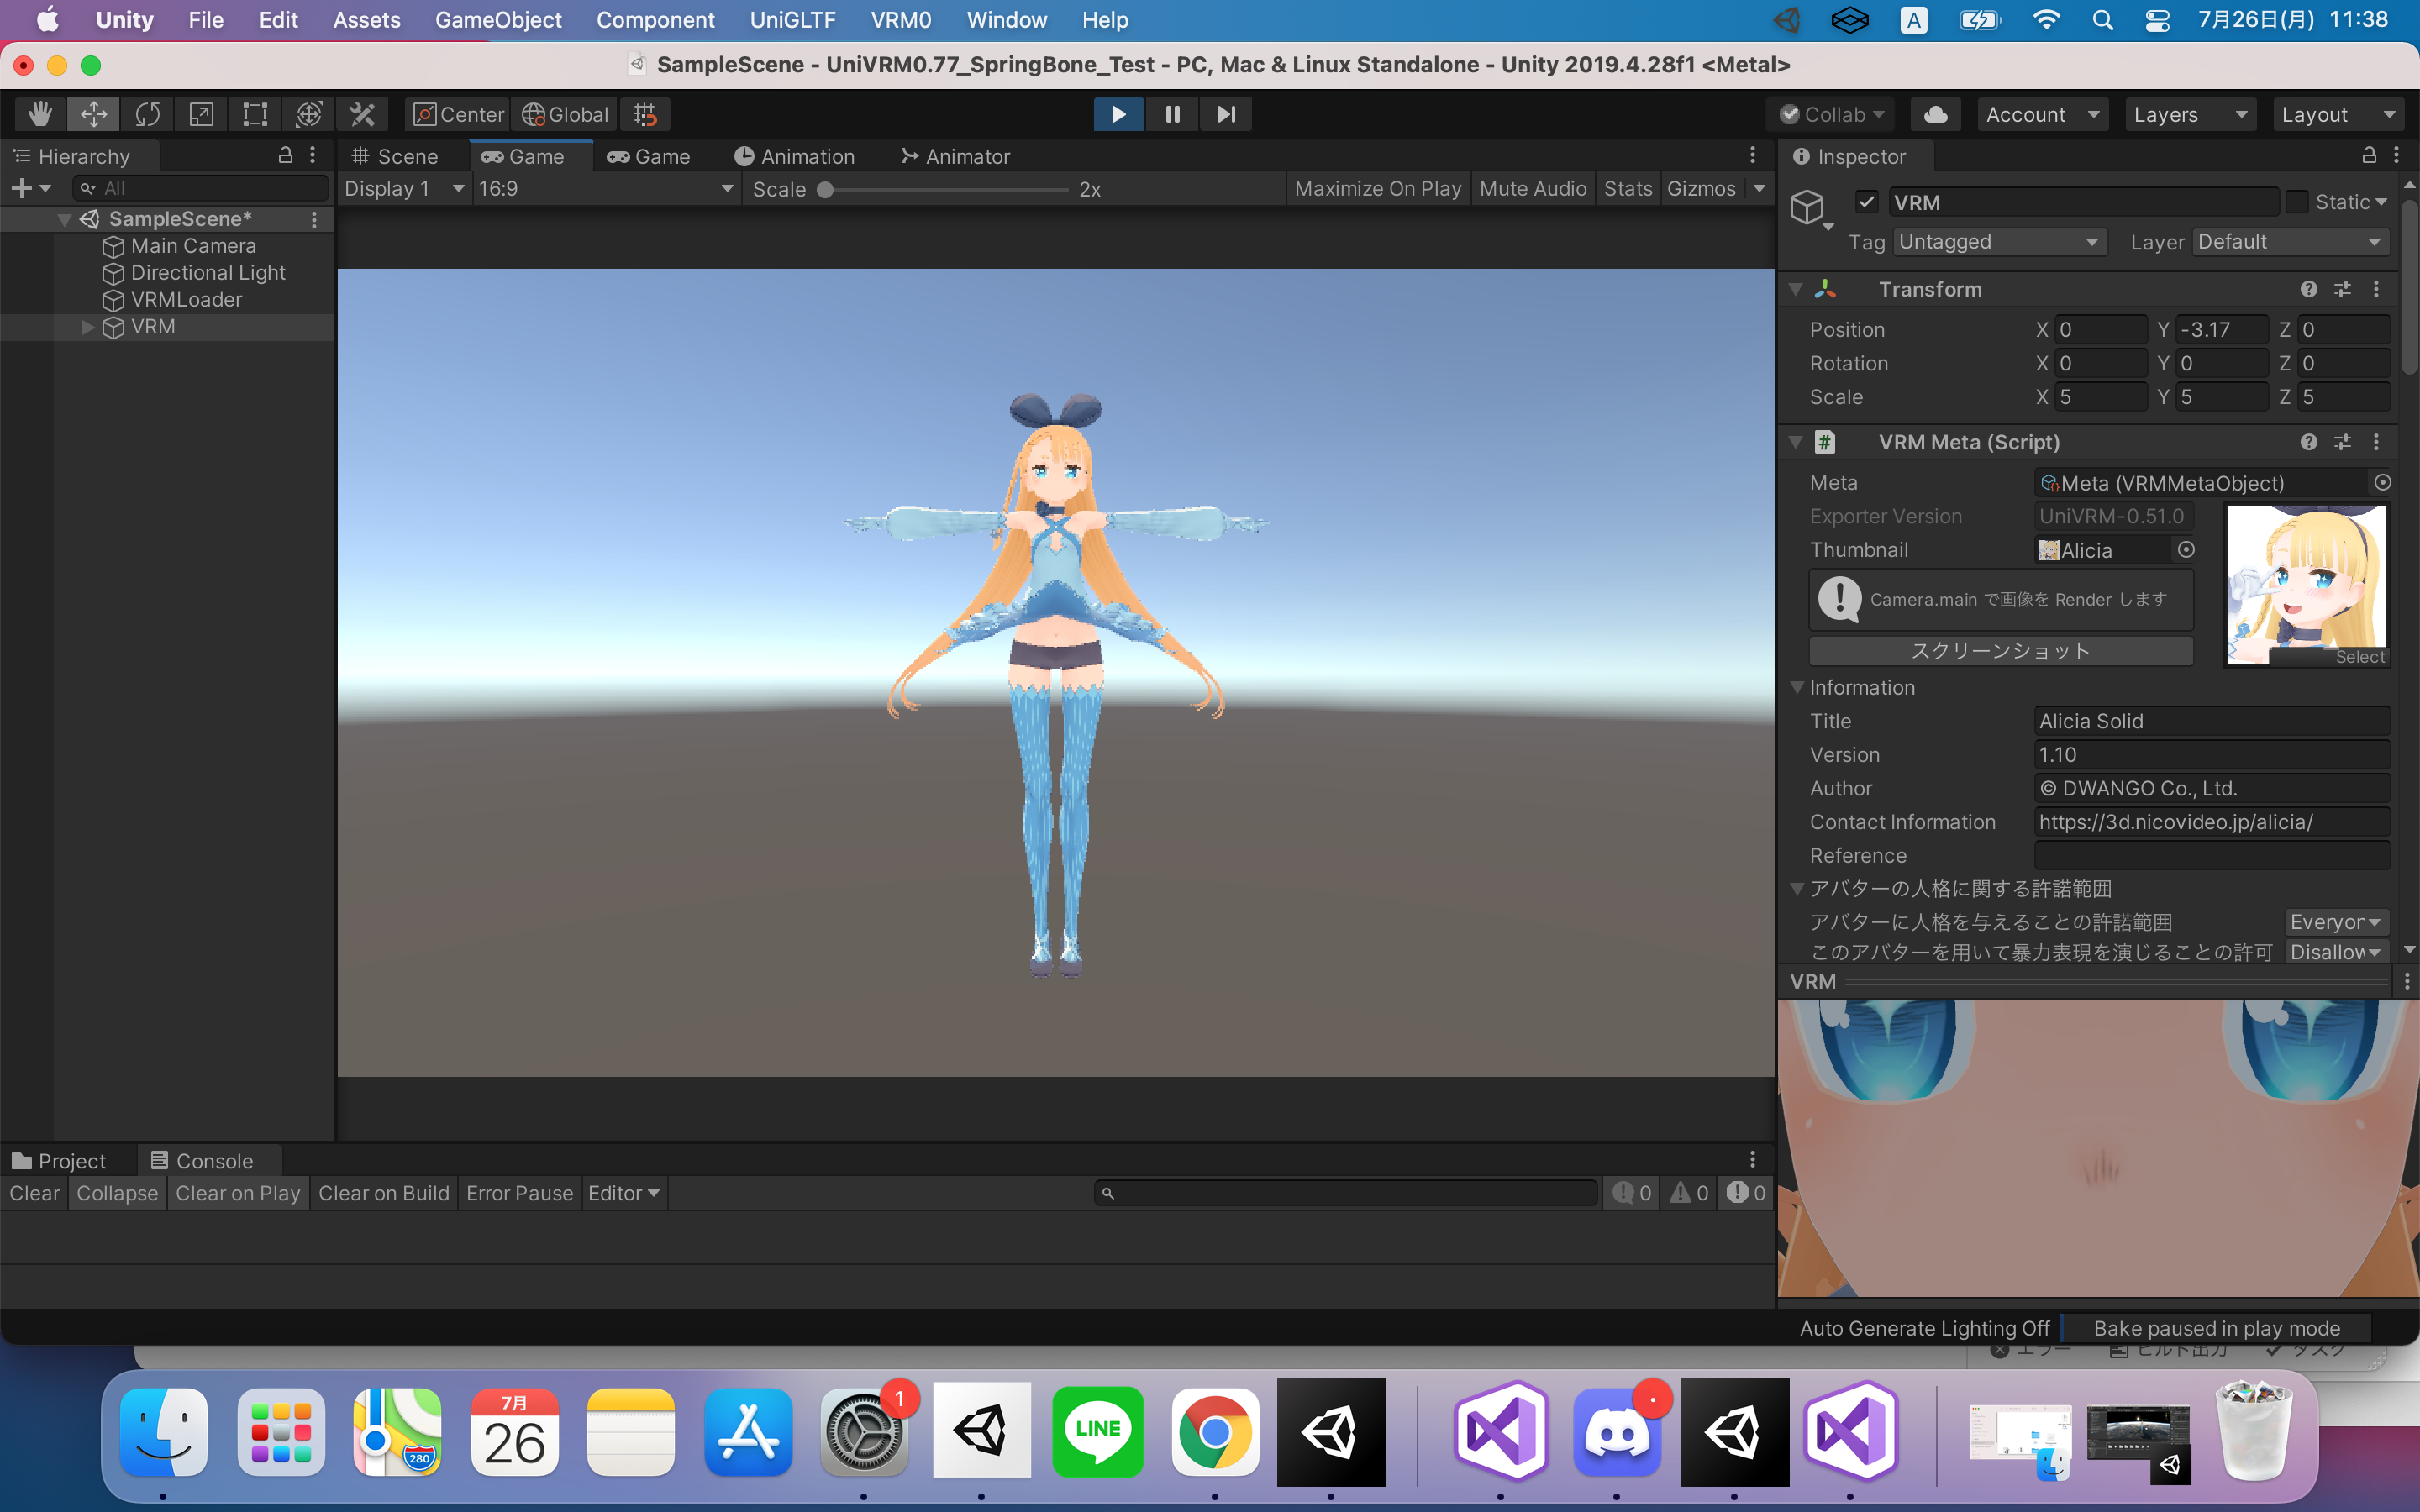Image resolution: width=2420 pixels, height=1512 pixels.
Task: Open the Transform component preset icon
Action: coord(2343,289)
